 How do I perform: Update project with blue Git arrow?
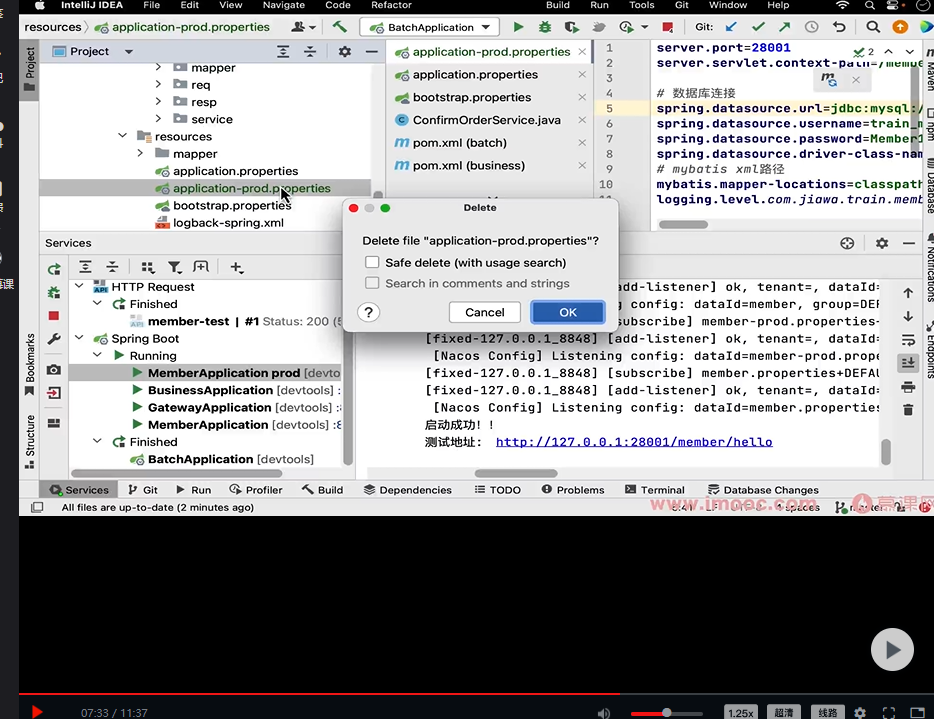coord(731,27)
